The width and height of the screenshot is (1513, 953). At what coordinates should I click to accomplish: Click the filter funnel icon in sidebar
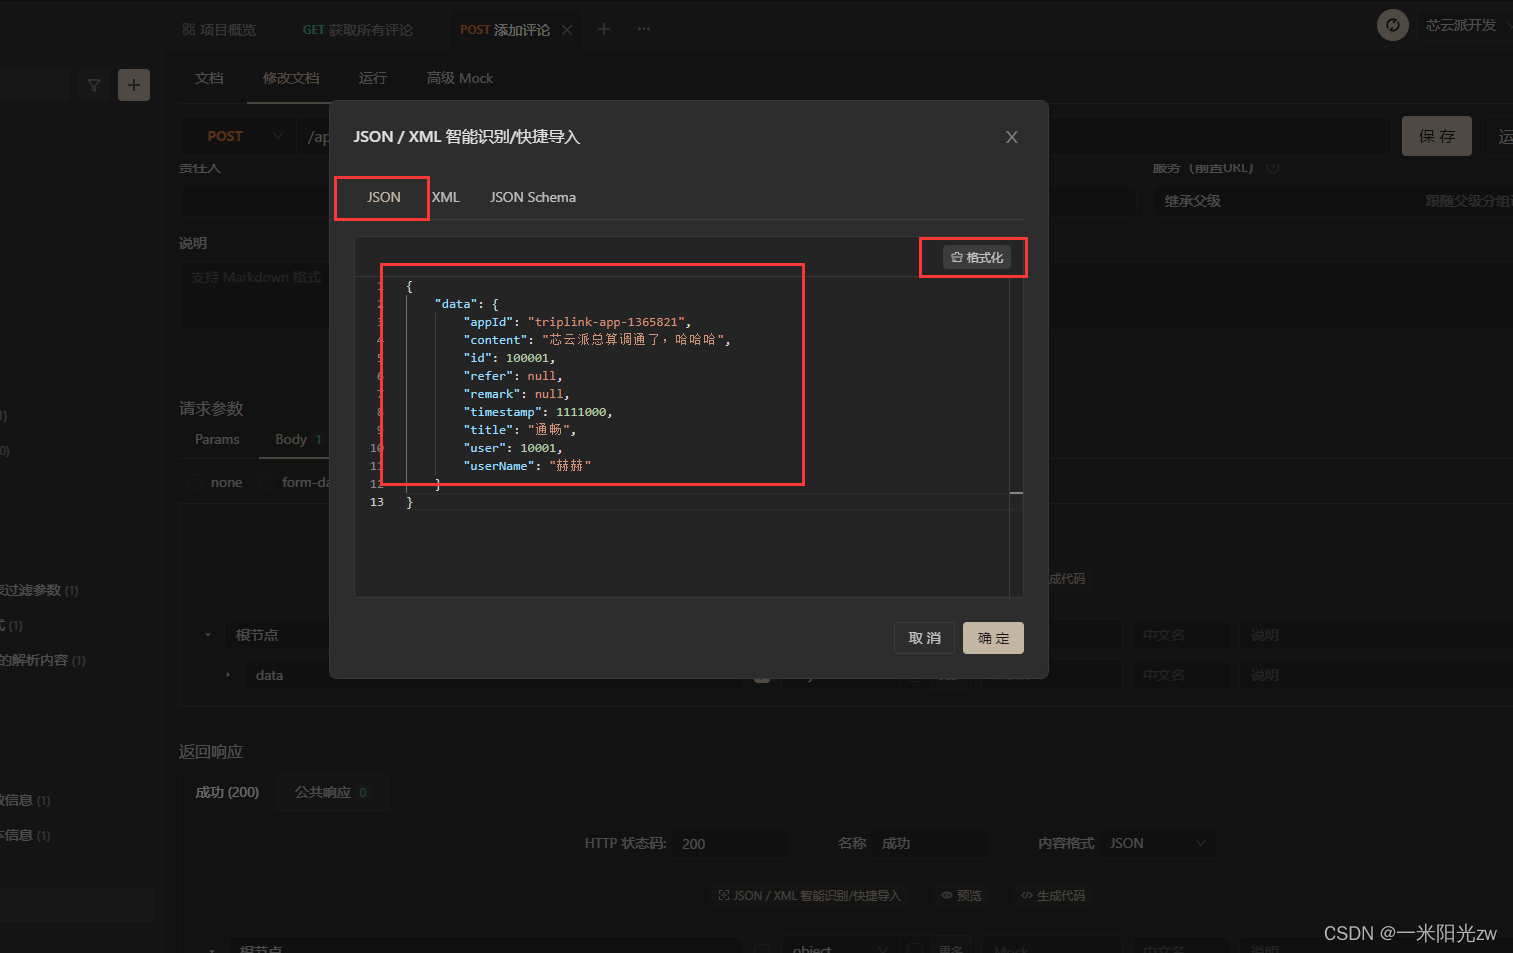[x=94, y=85]
